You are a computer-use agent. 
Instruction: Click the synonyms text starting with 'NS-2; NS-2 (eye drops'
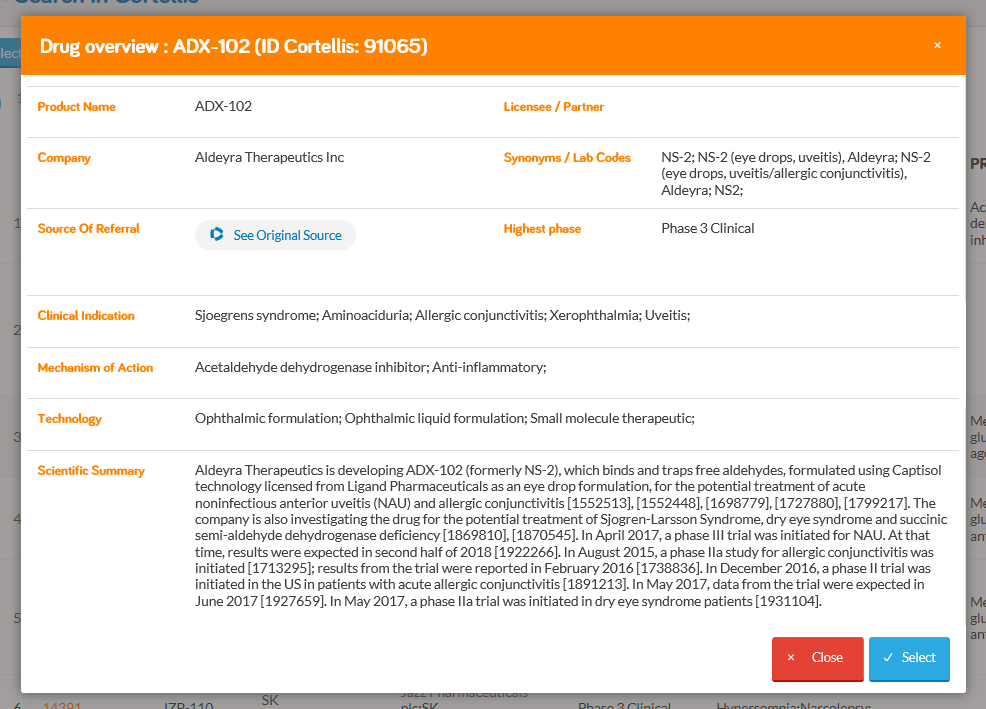[x=796, y=174]
